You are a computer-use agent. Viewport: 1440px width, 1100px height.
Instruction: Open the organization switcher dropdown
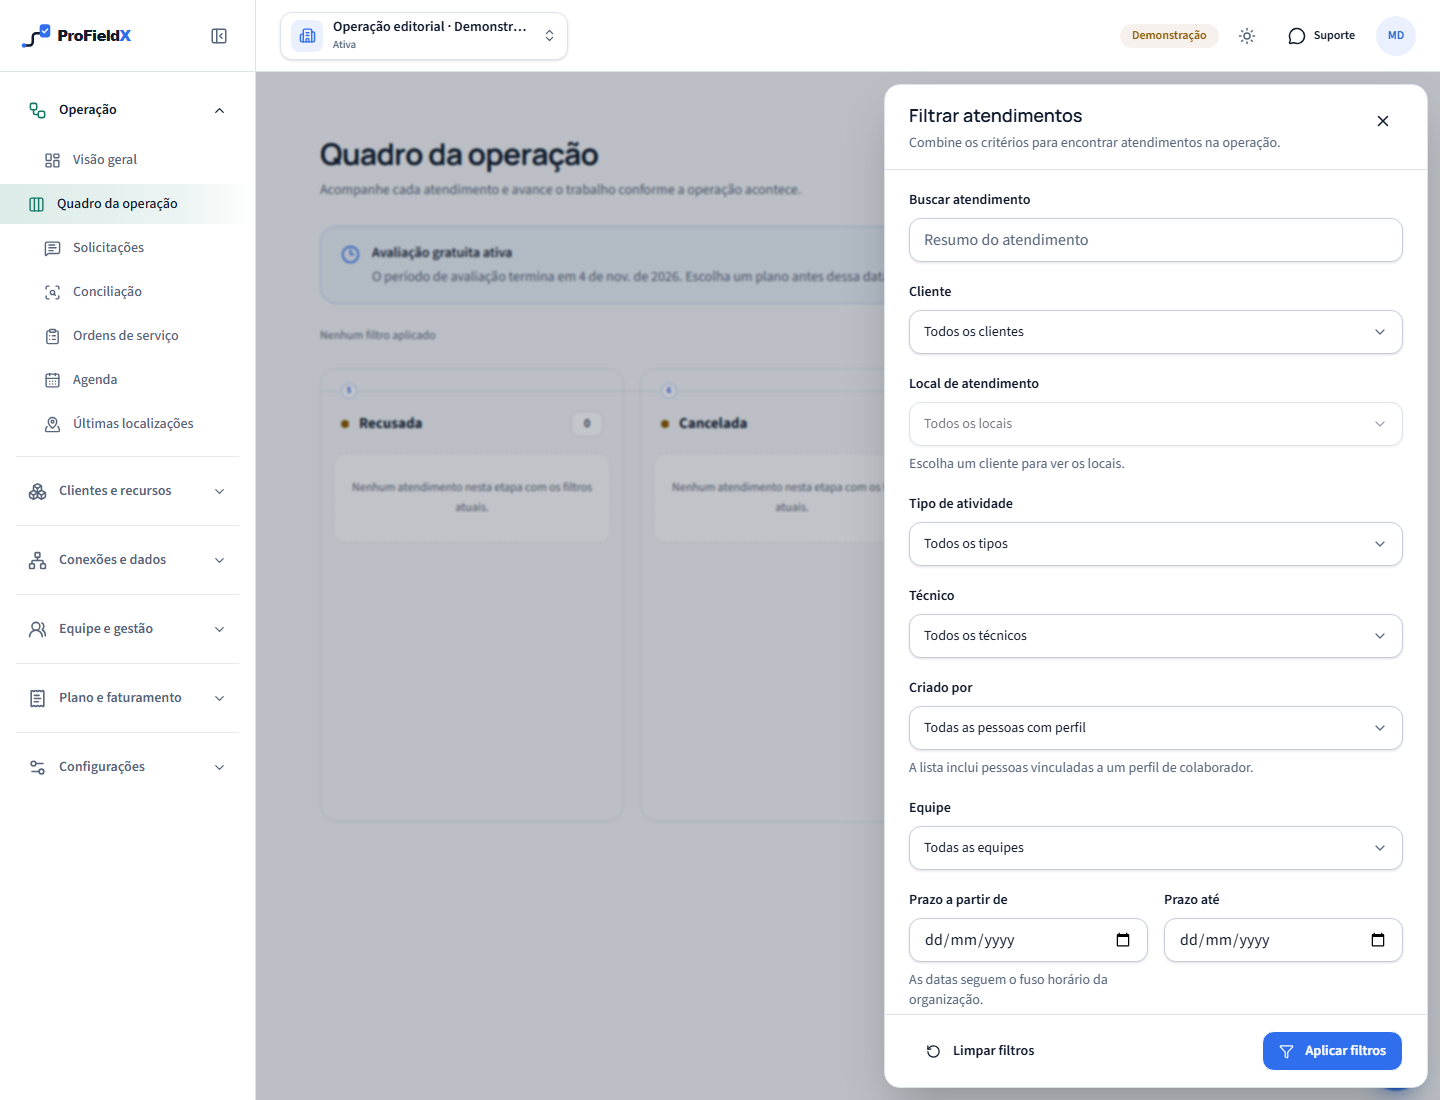[424, 36]
